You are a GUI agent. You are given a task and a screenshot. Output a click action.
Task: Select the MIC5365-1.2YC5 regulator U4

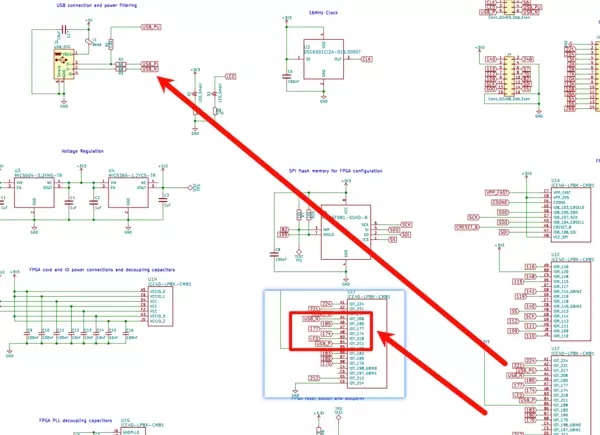point(127,188)
